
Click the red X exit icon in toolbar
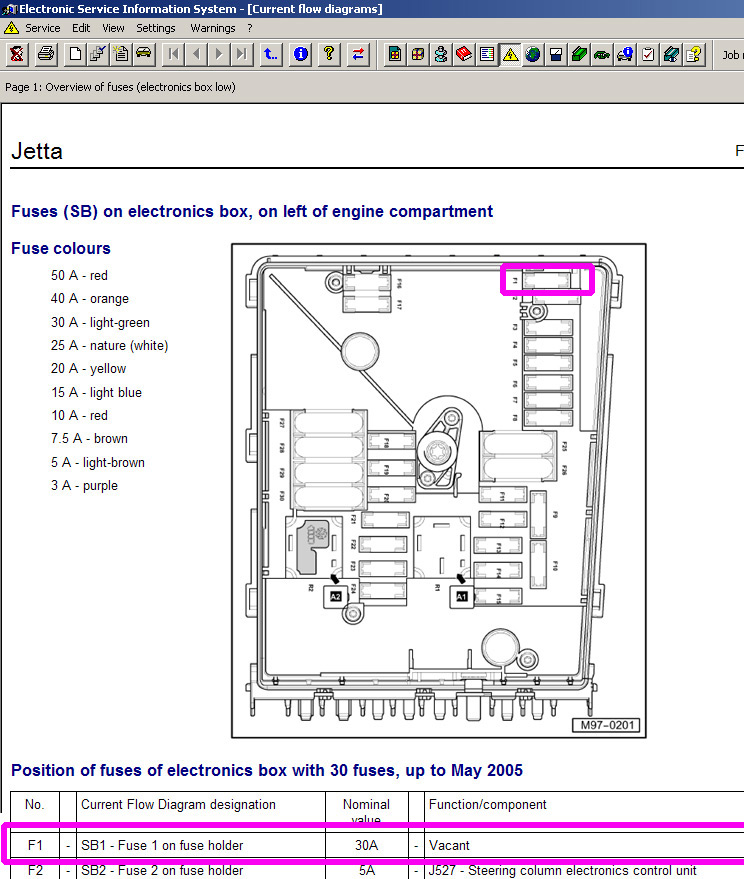[17, 54]
